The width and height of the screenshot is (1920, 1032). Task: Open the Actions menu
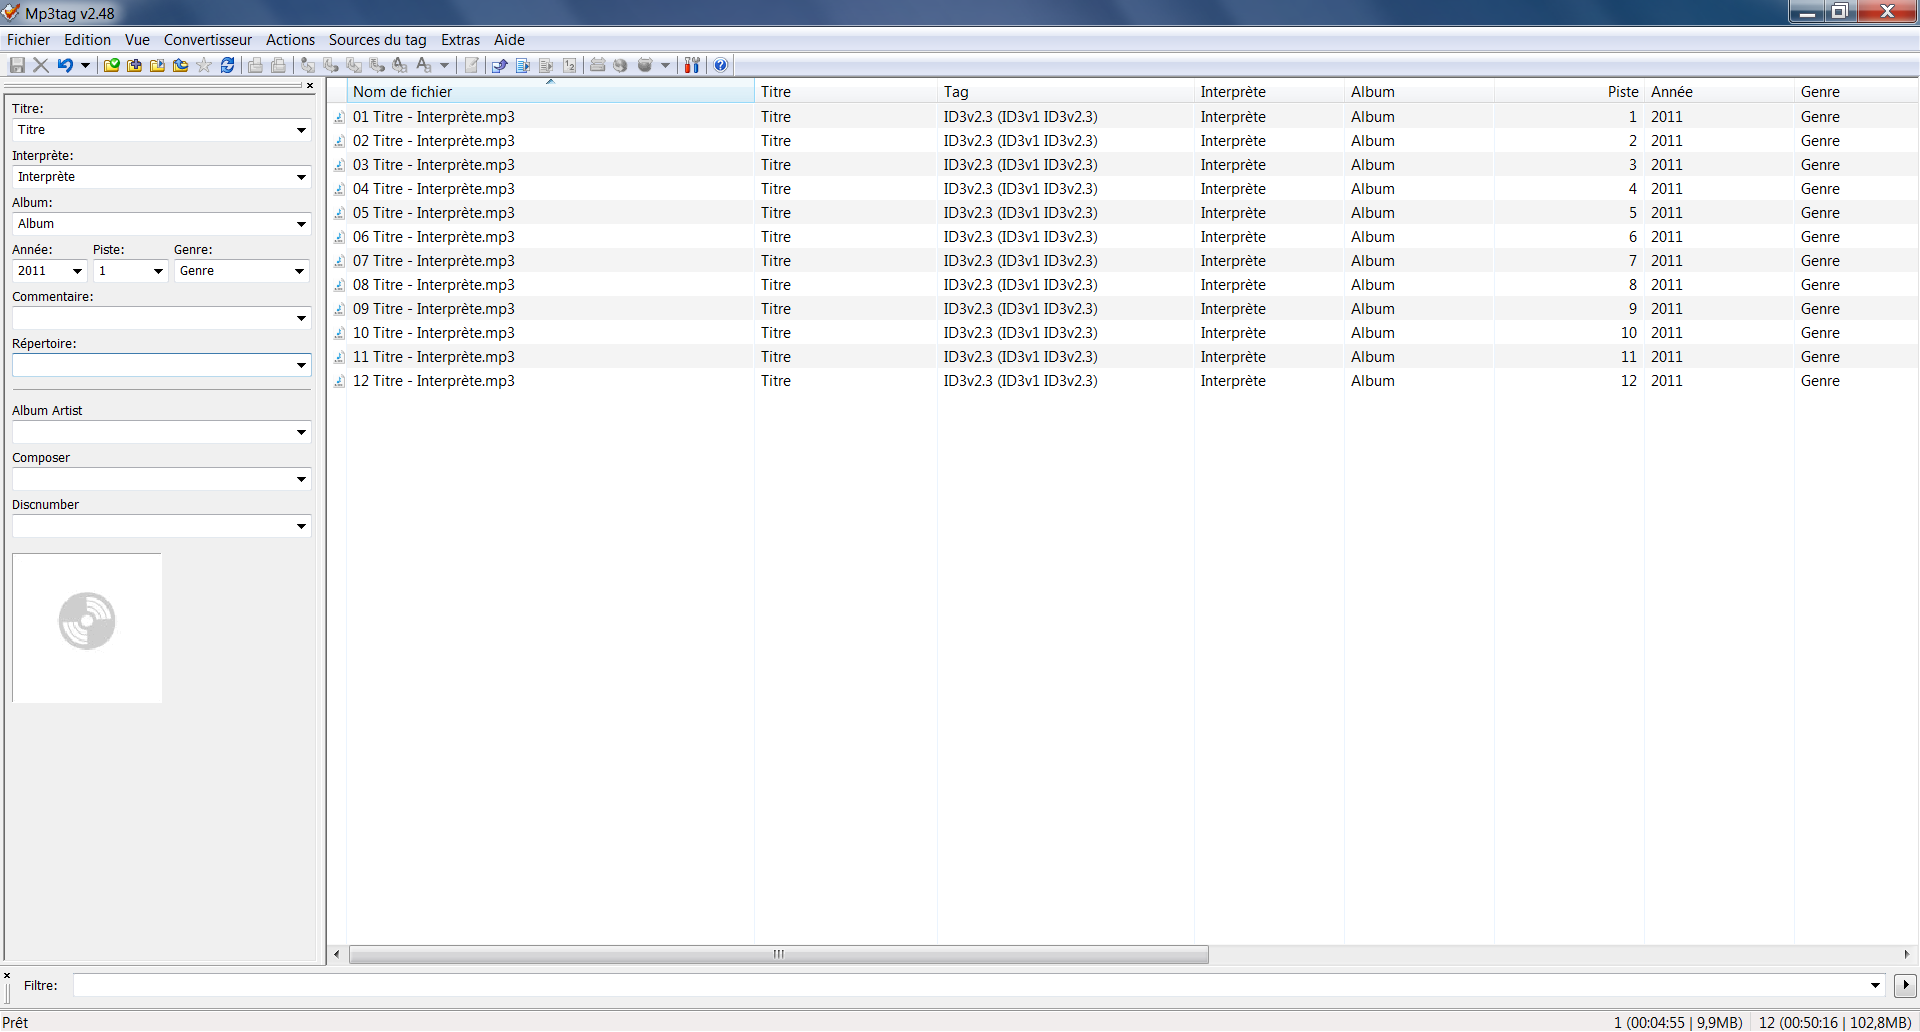click(x=290, y=40)
